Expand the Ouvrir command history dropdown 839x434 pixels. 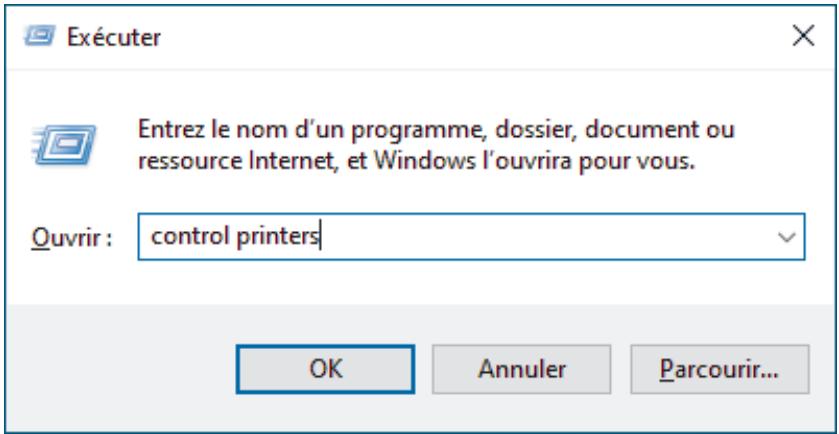(786, 240)
